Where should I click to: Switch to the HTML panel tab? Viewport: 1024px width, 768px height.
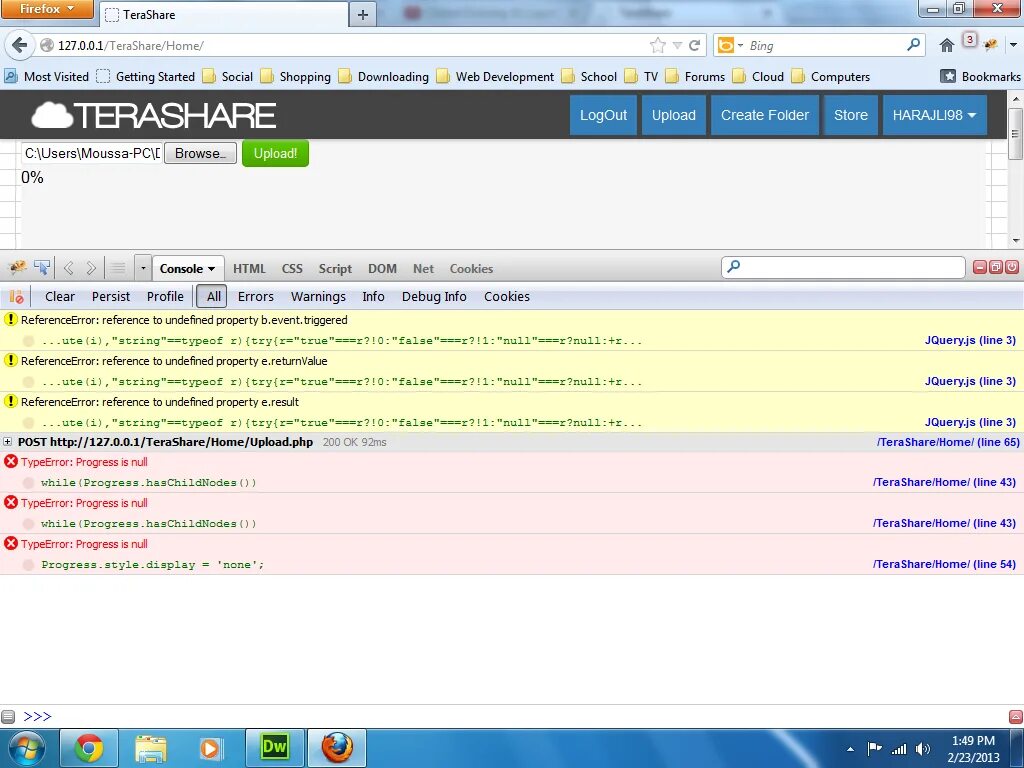(249, 268)
